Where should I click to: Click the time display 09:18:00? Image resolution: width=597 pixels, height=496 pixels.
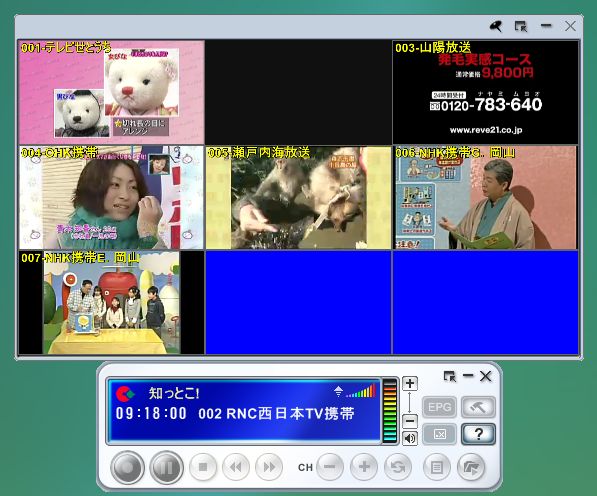[151, 414]
